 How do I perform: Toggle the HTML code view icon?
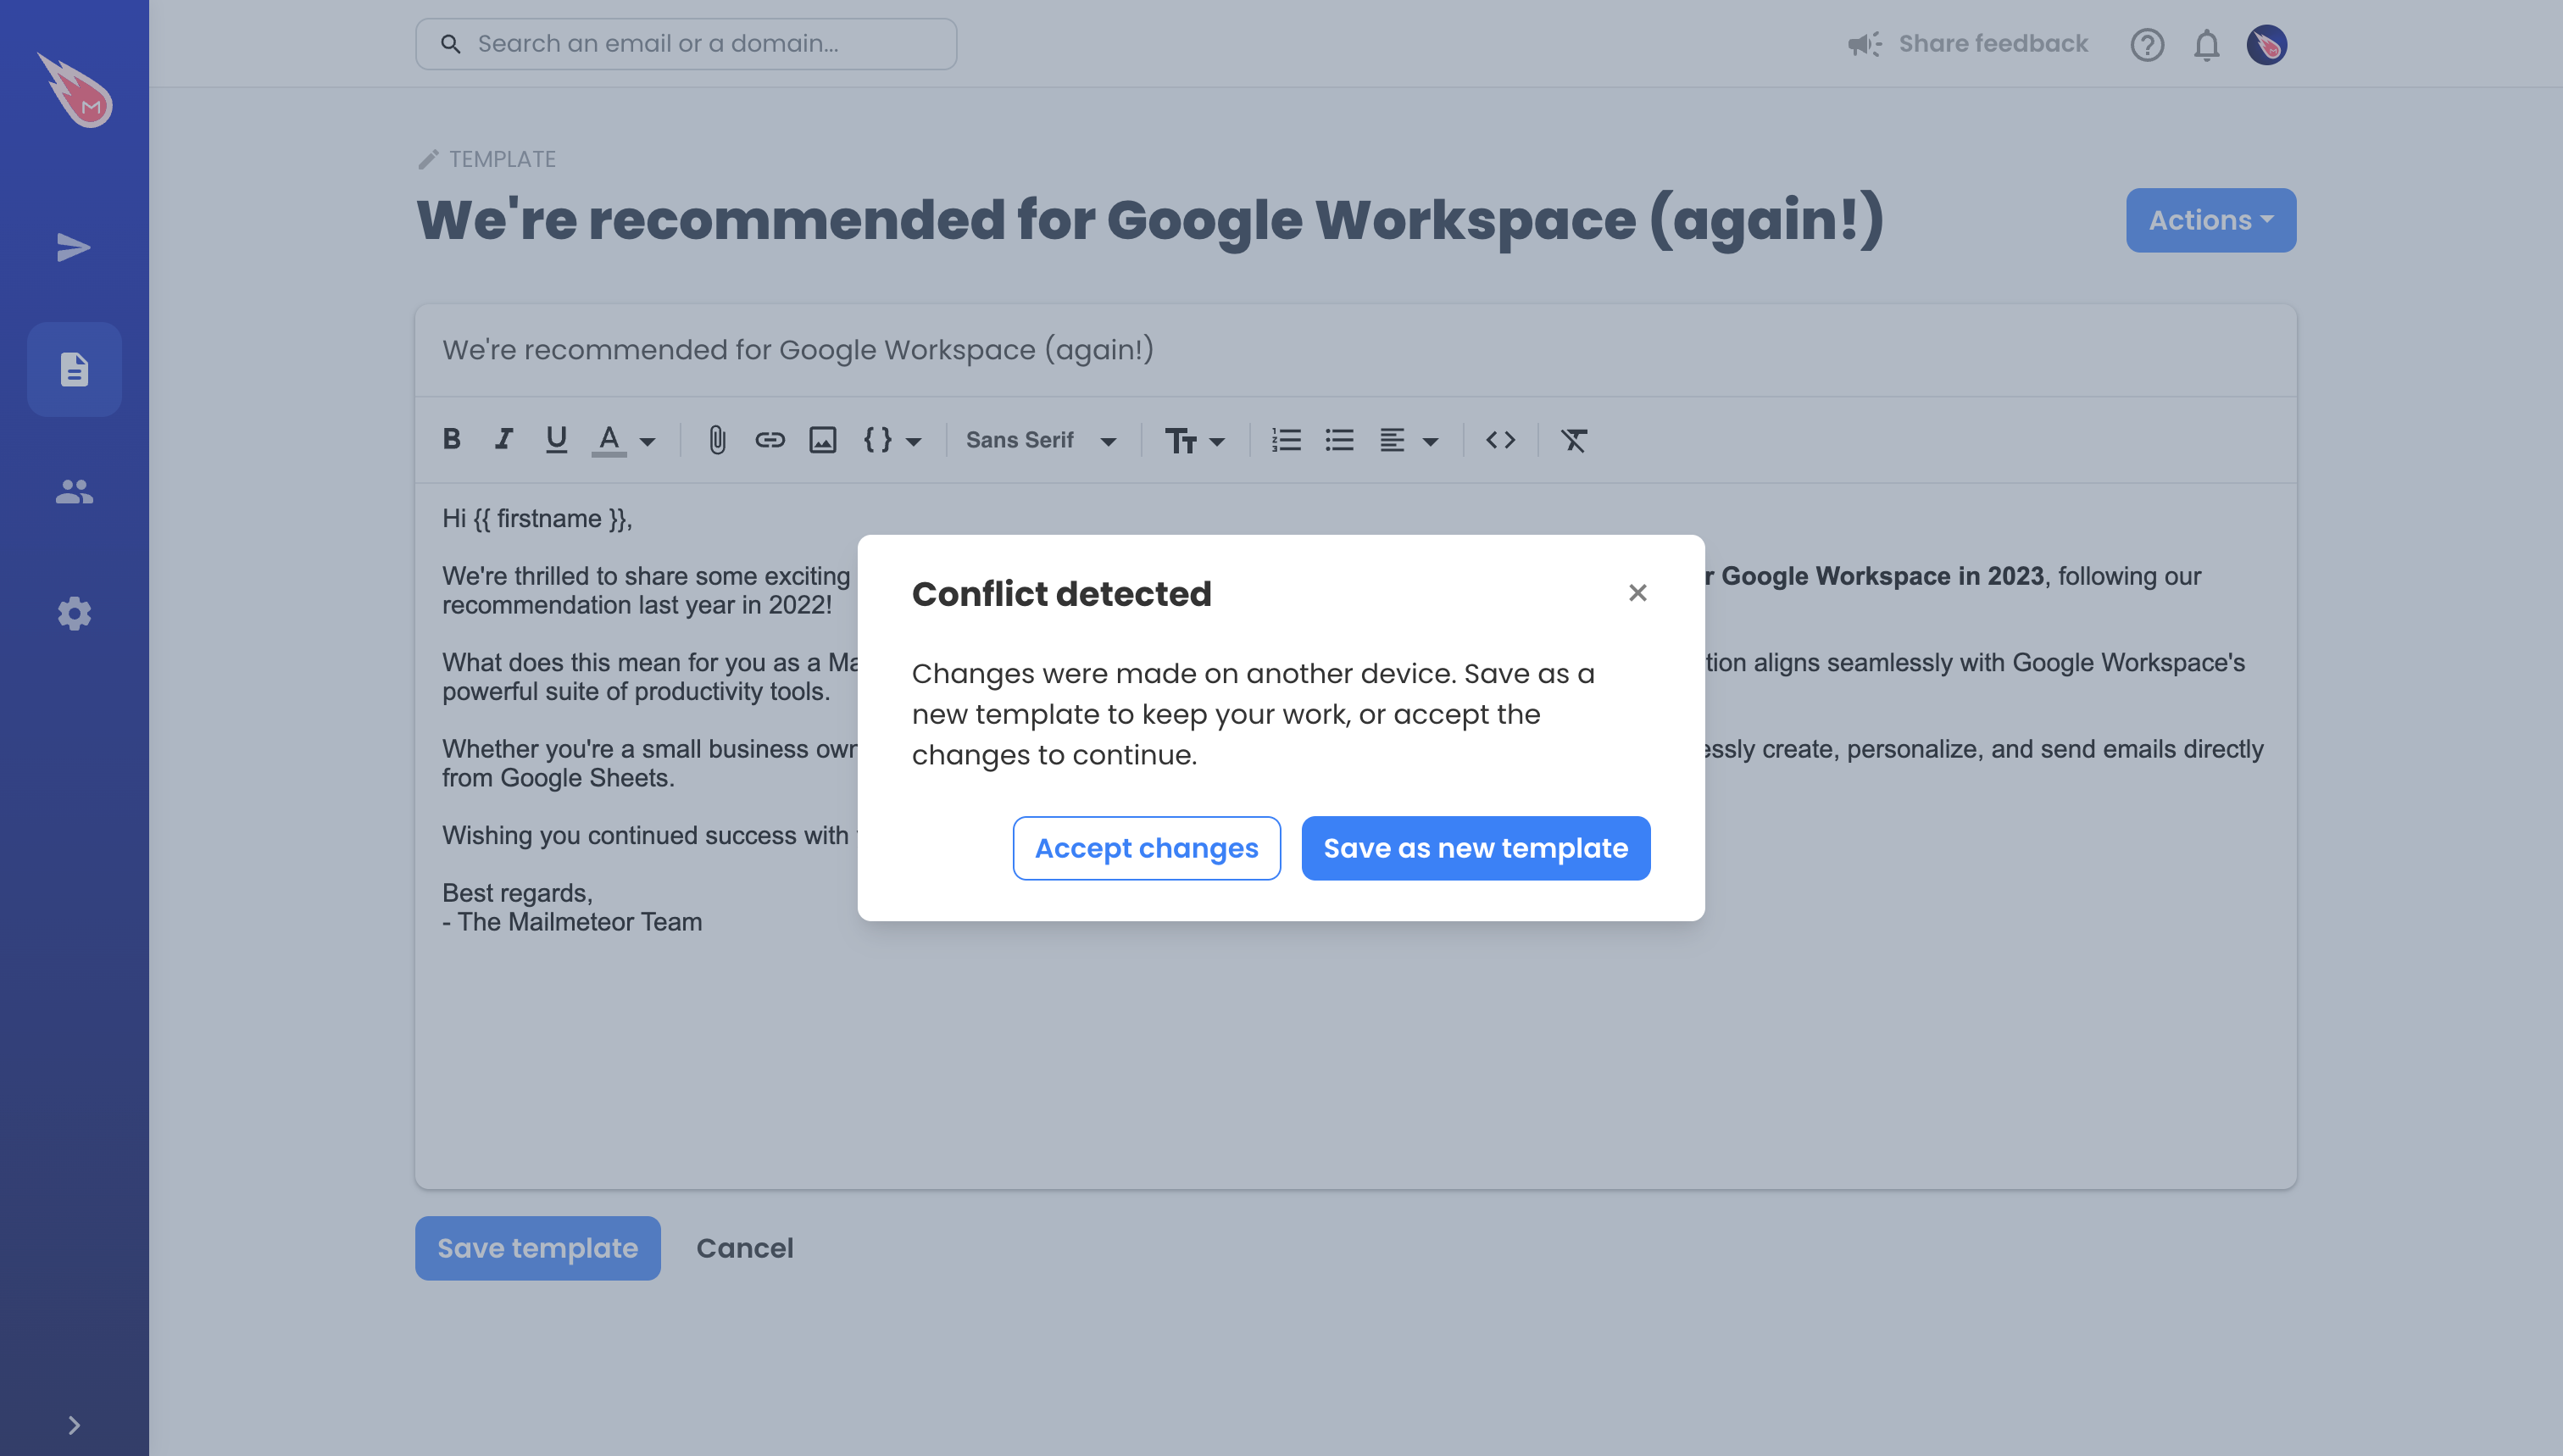click(1500, 440)
